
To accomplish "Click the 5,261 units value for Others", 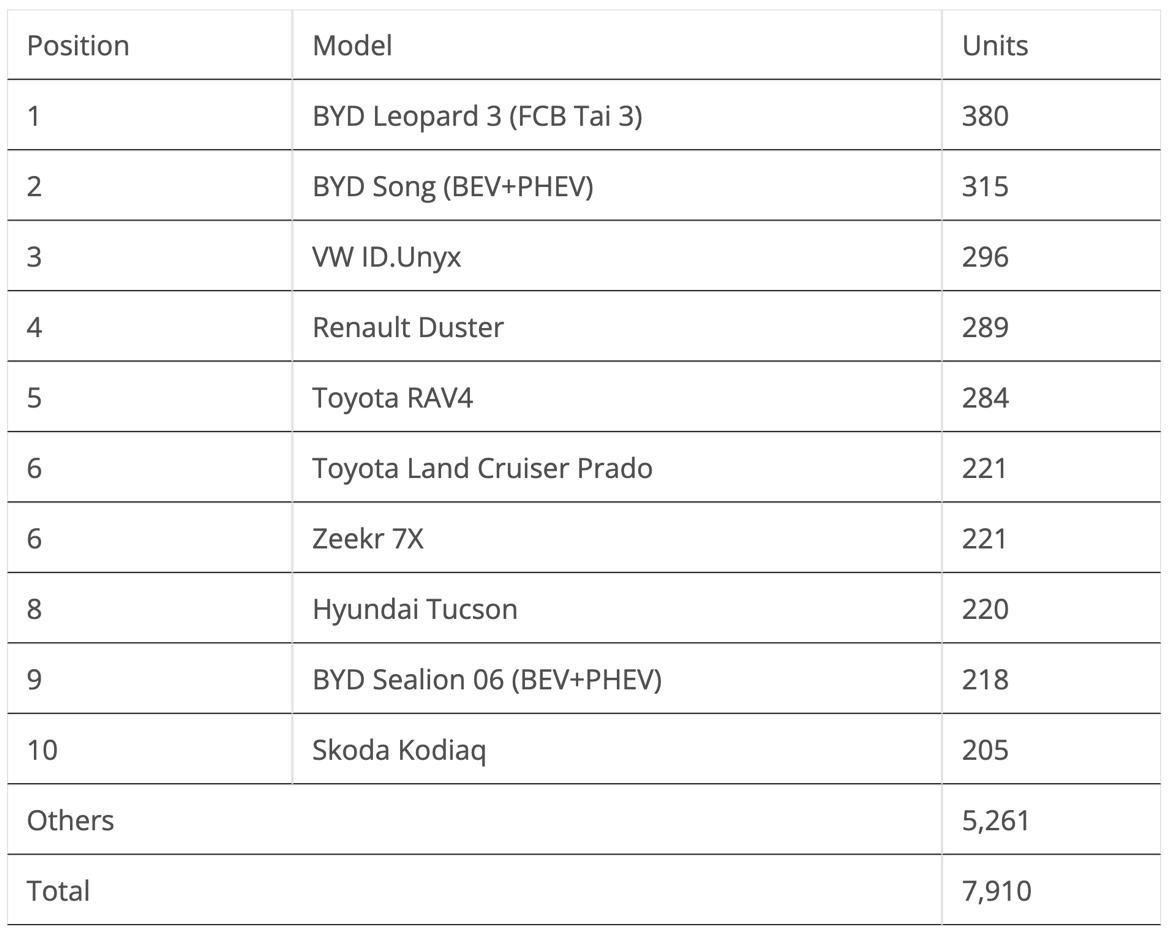I will point(995,821).
